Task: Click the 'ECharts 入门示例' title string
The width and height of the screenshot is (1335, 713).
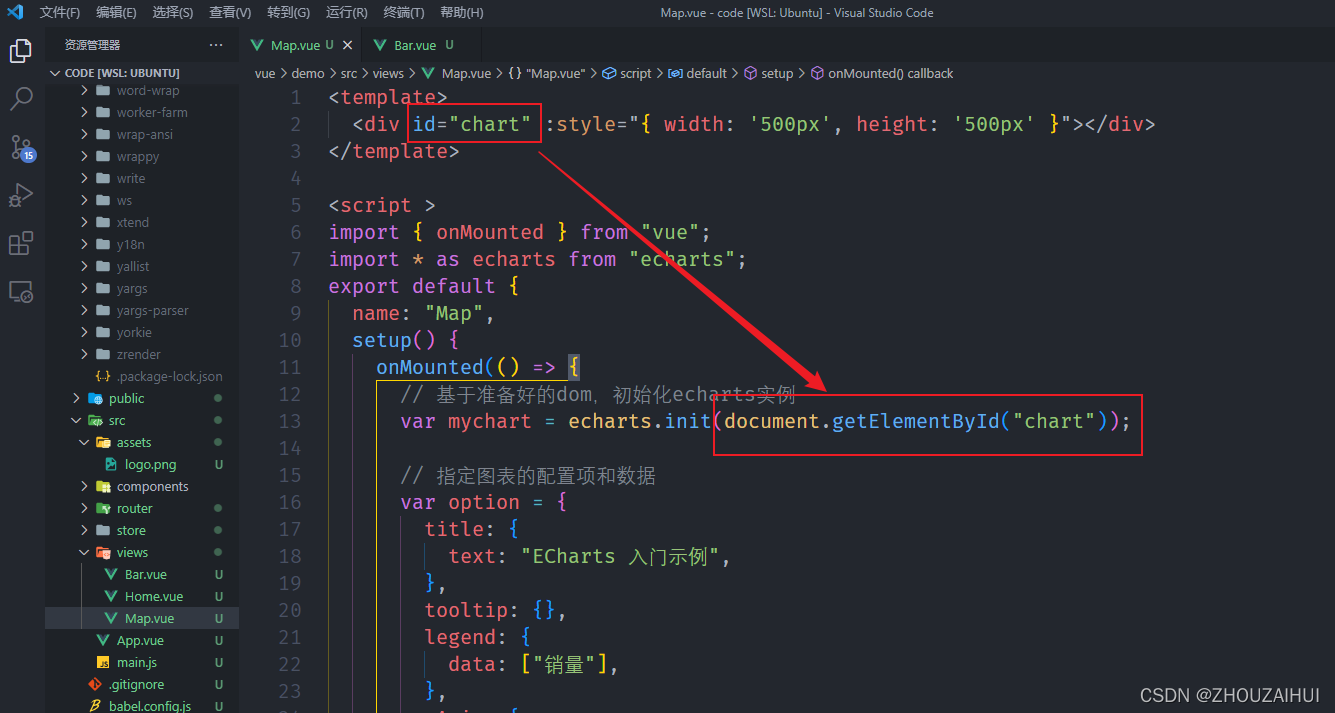Action: pos(620,556)
